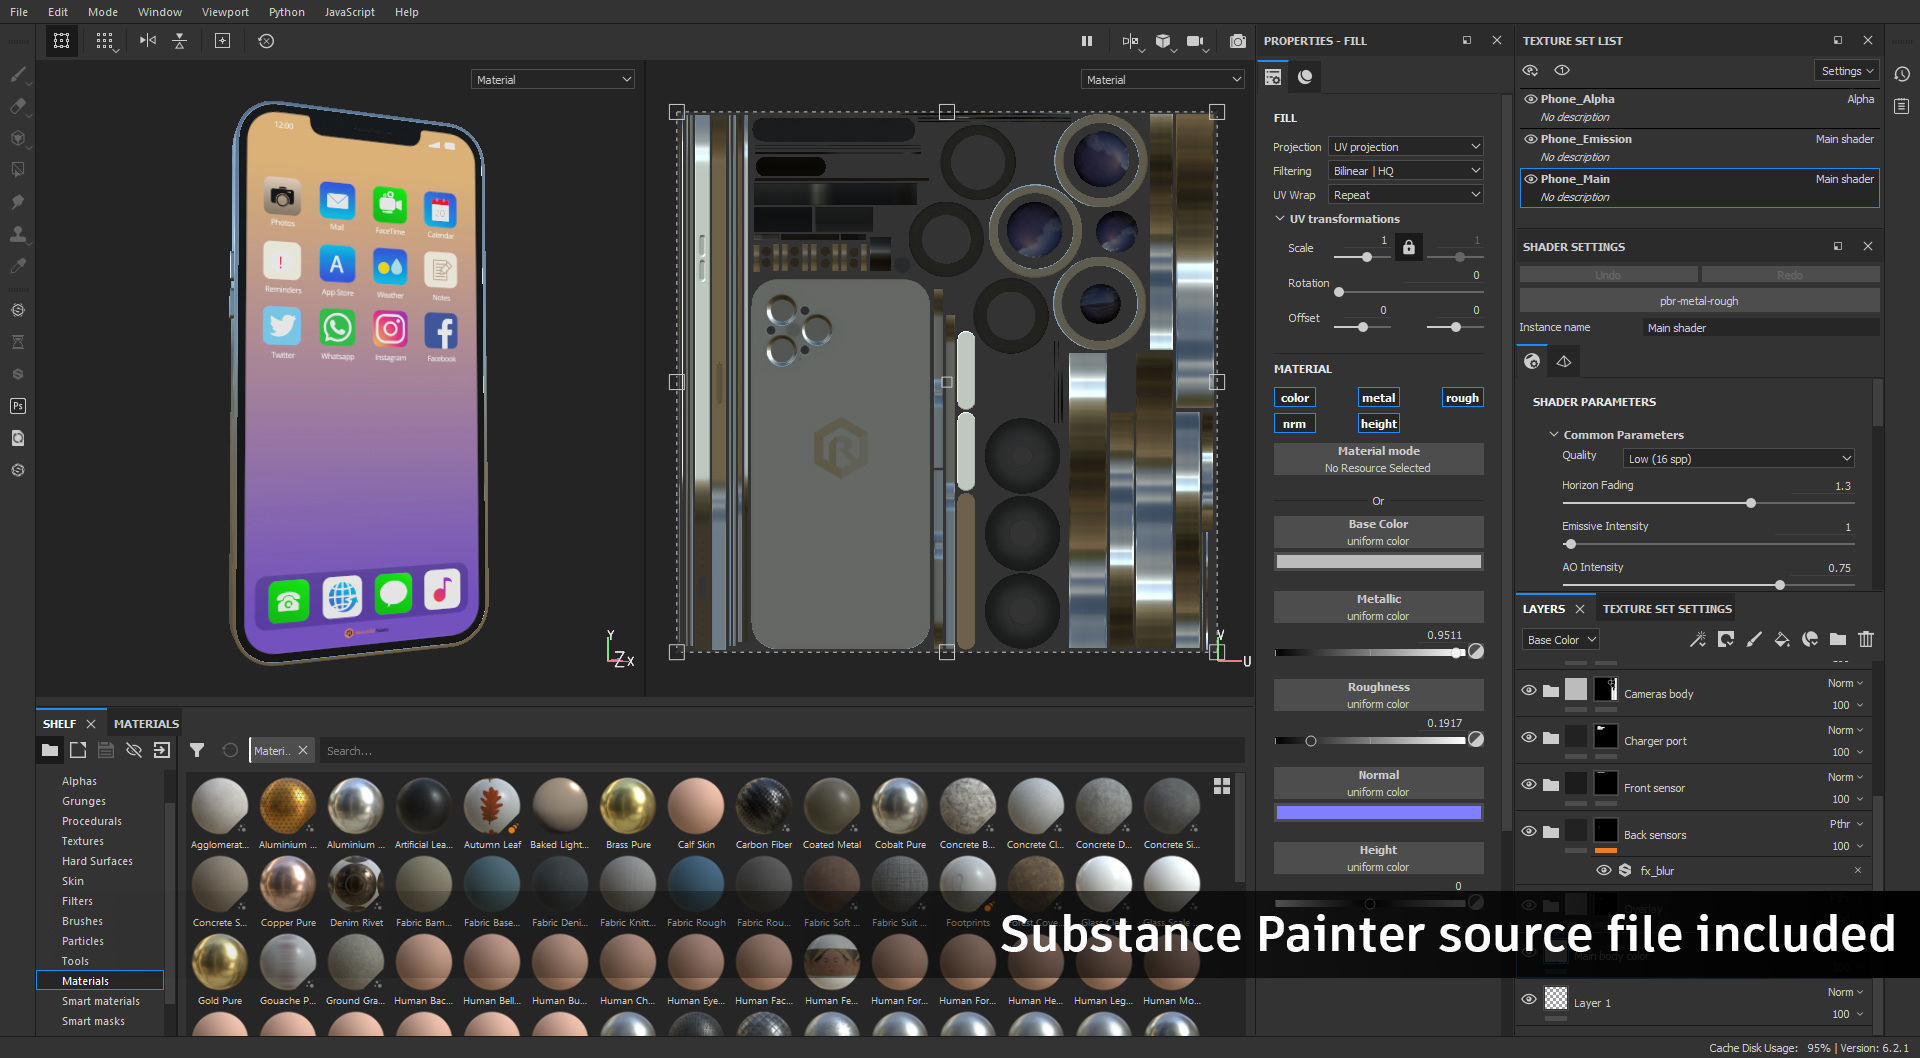Toggle visibility of the fx_blur effect
Viewport: 1920px width, 1058px height.
coord(1604,870)
